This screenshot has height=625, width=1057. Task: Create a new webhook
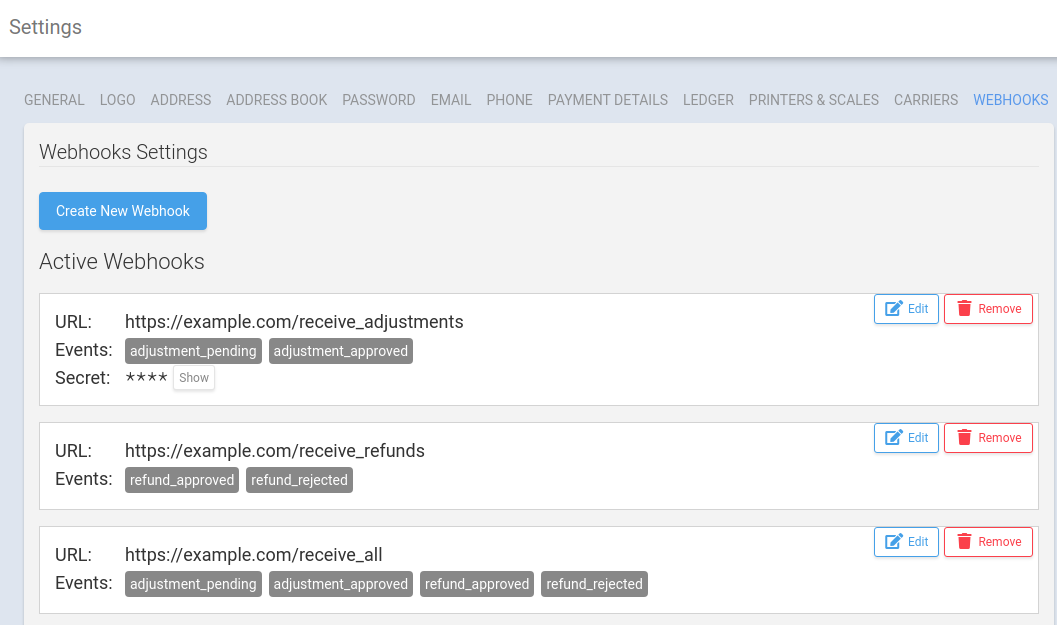(122, 210)
